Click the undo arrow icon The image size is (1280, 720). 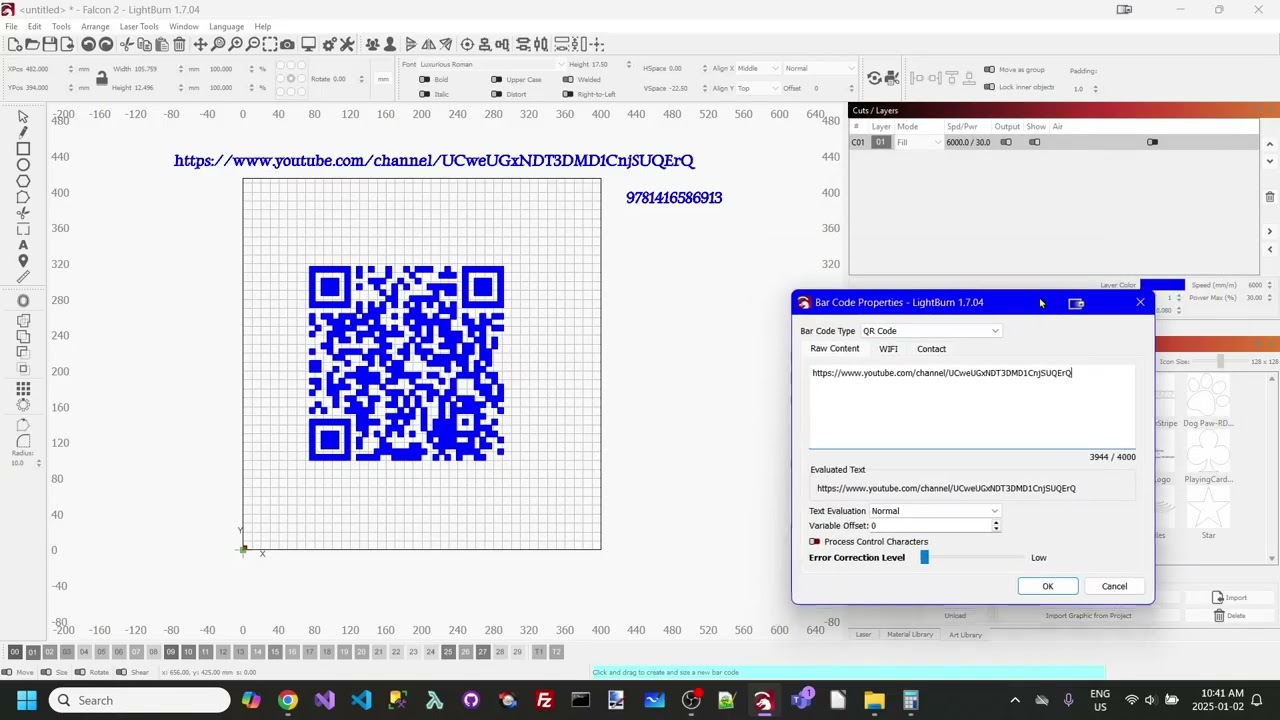(x=88, y=44)
